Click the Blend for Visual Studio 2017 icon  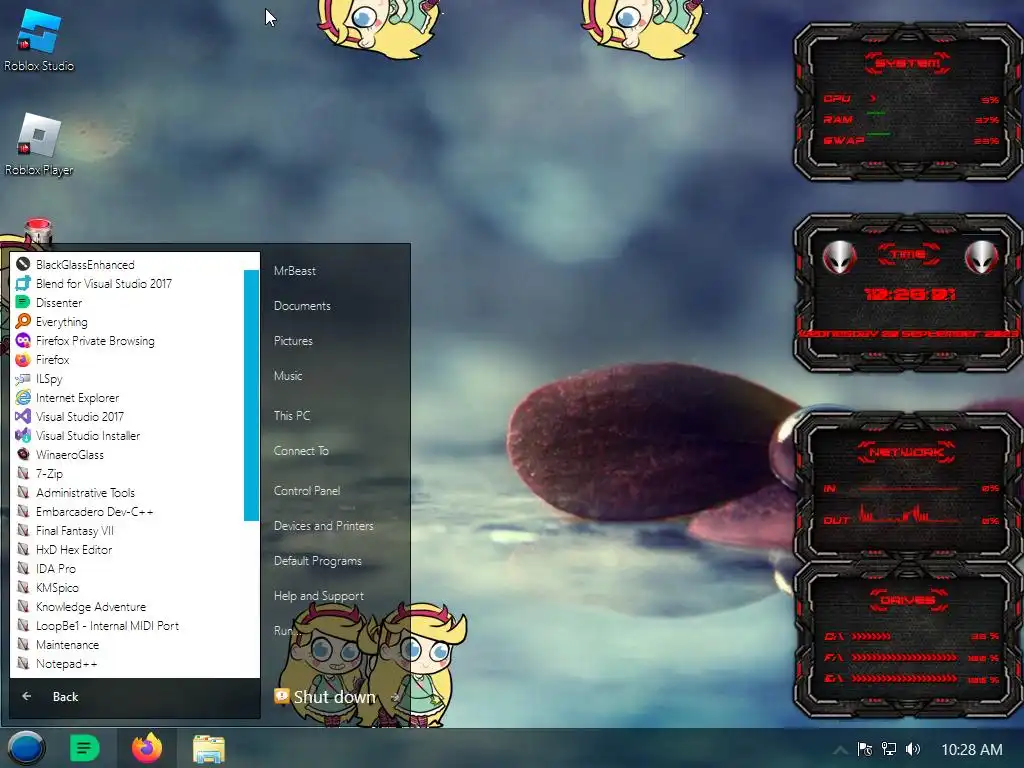pos(23,283)
